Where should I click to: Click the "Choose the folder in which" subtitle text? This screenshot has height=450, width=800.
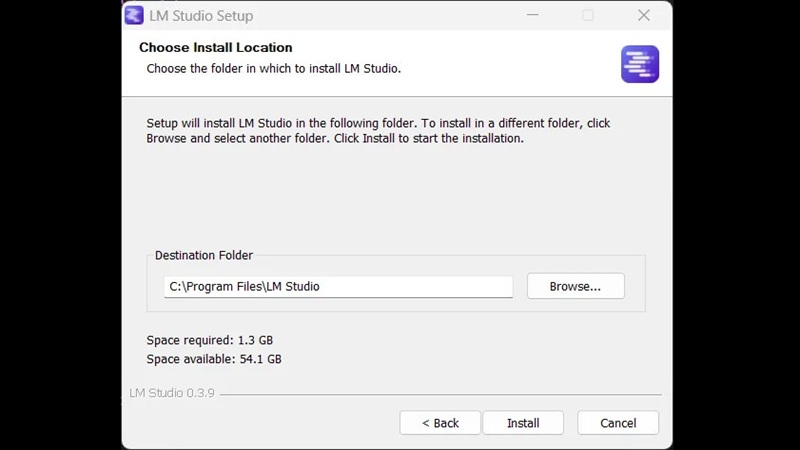tap(273, 69)
